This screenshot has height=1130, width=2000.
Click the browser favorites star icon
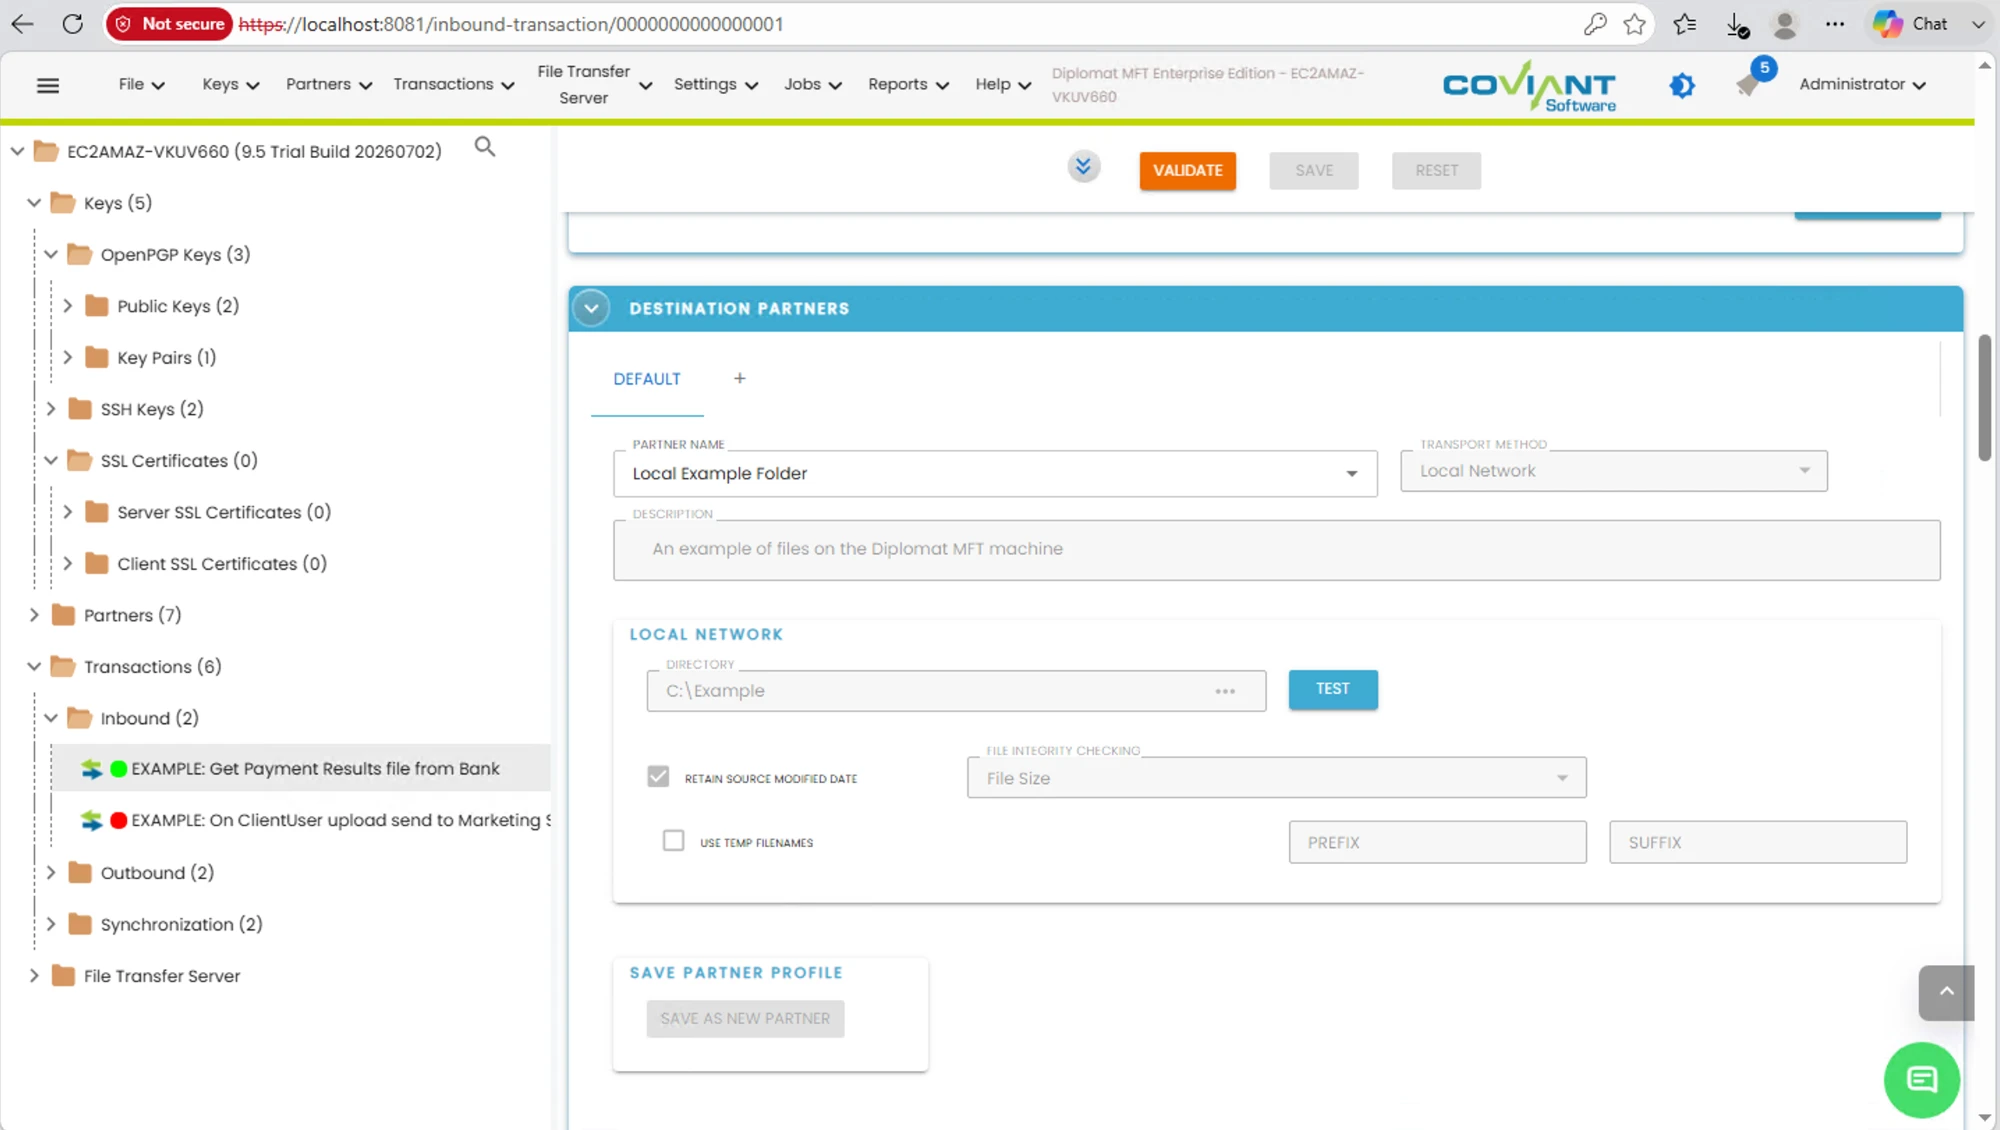1634,24
